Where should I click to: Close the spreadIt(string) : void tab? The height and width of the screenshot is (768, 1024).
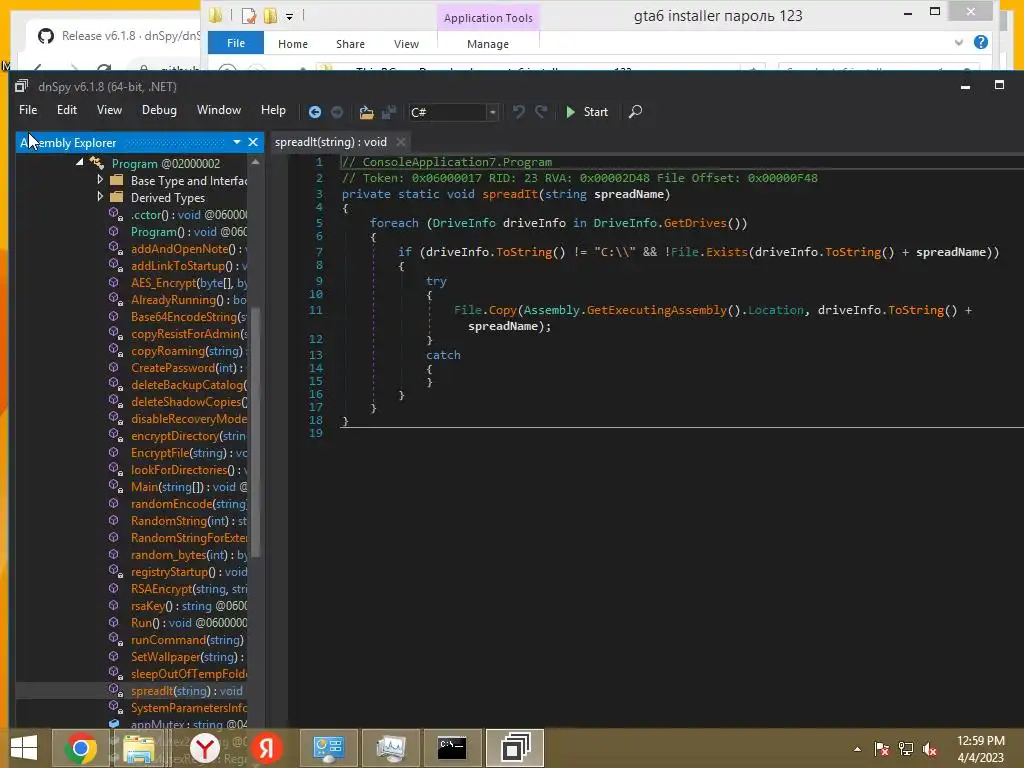pyautogui.click(x=401, y=142)
